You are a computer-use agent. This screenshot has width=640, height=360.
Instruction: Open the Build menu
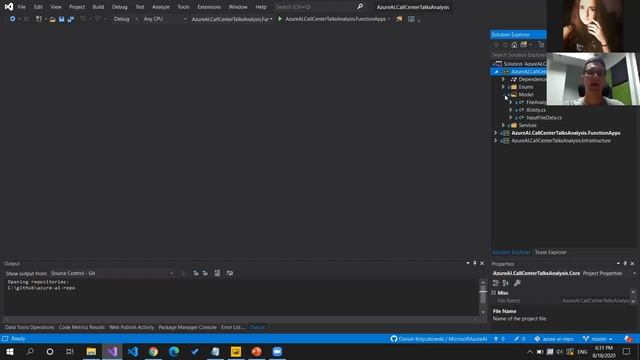[98, 7]
